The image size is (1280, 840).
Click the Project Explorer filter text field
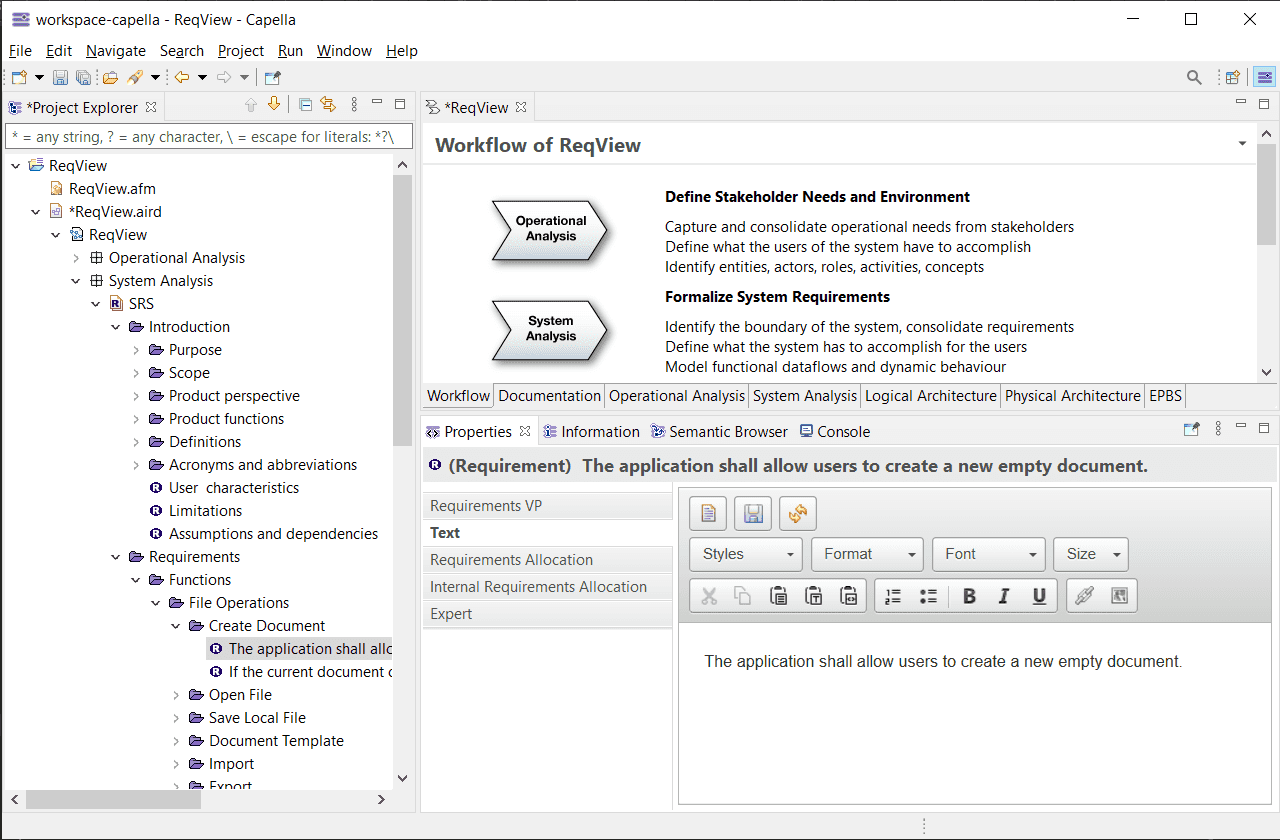click(x=208, y=137)
